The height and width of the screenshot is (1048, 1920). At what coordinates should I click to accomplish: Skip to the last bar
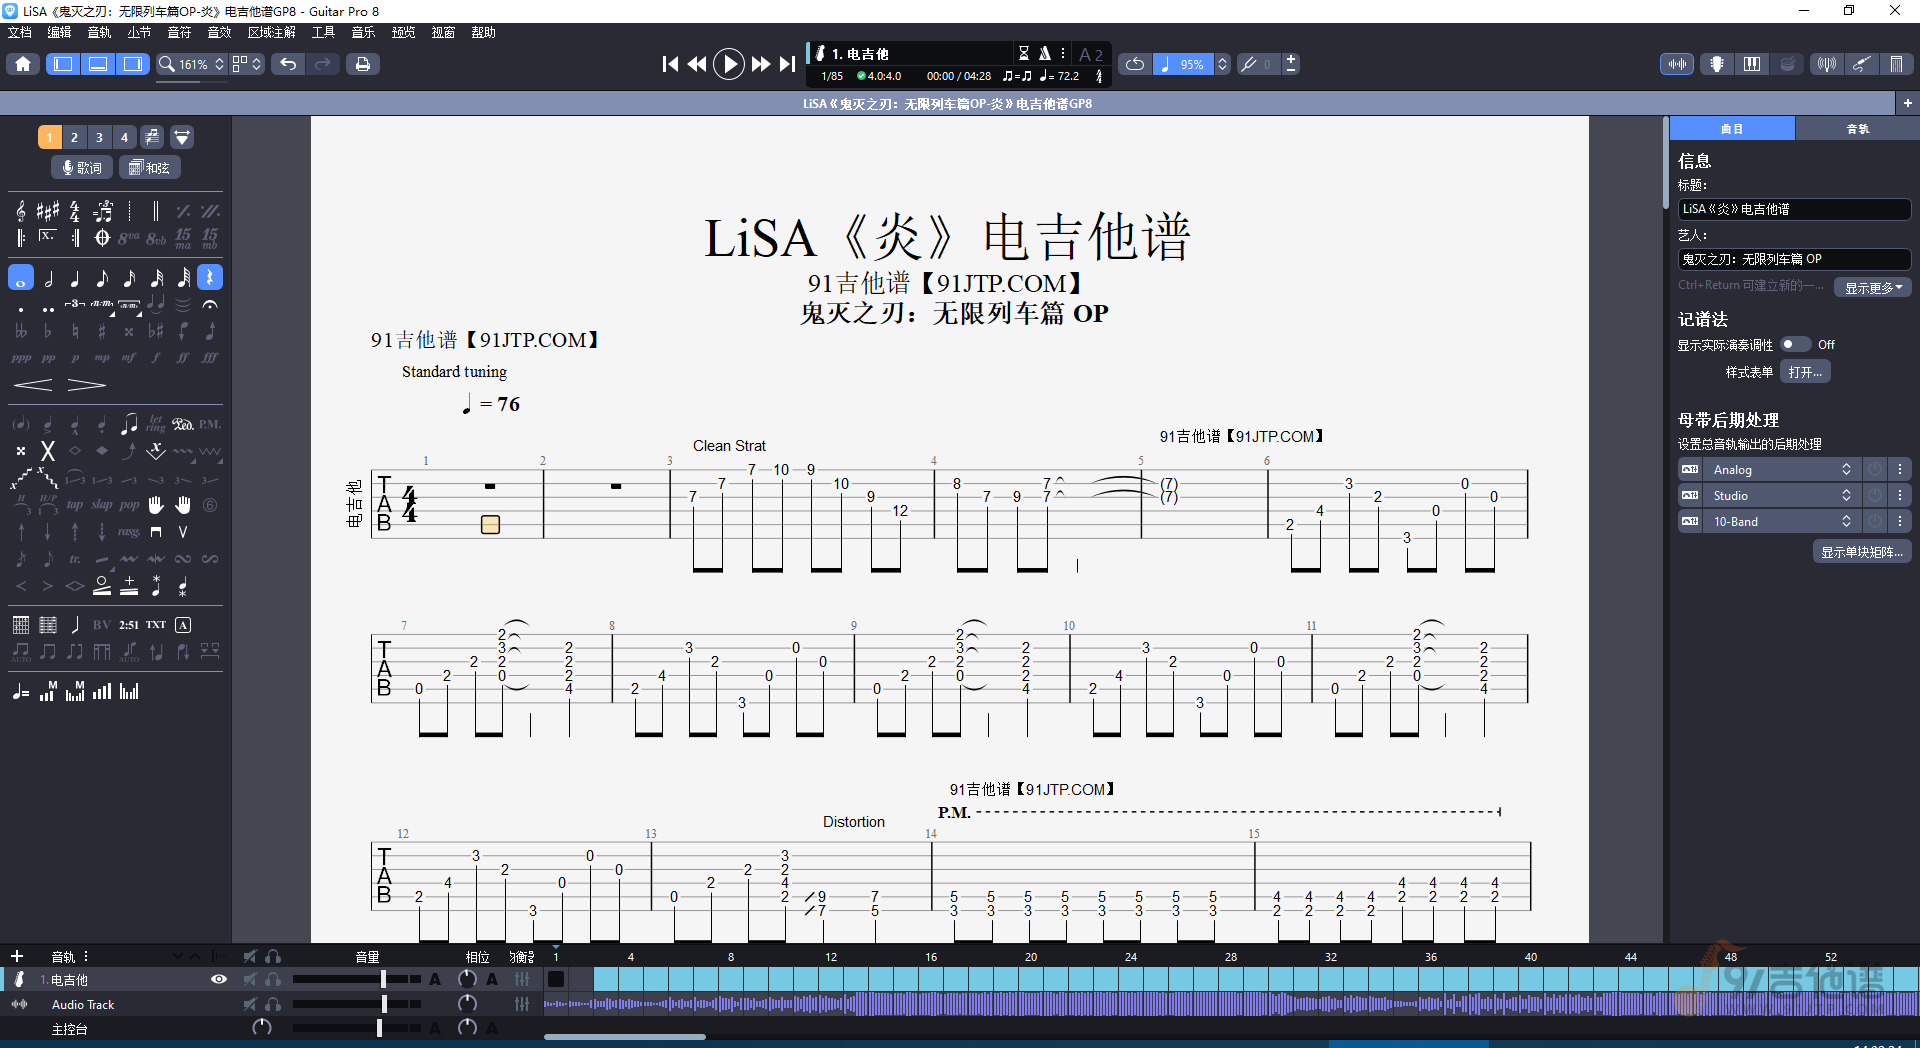788,64
